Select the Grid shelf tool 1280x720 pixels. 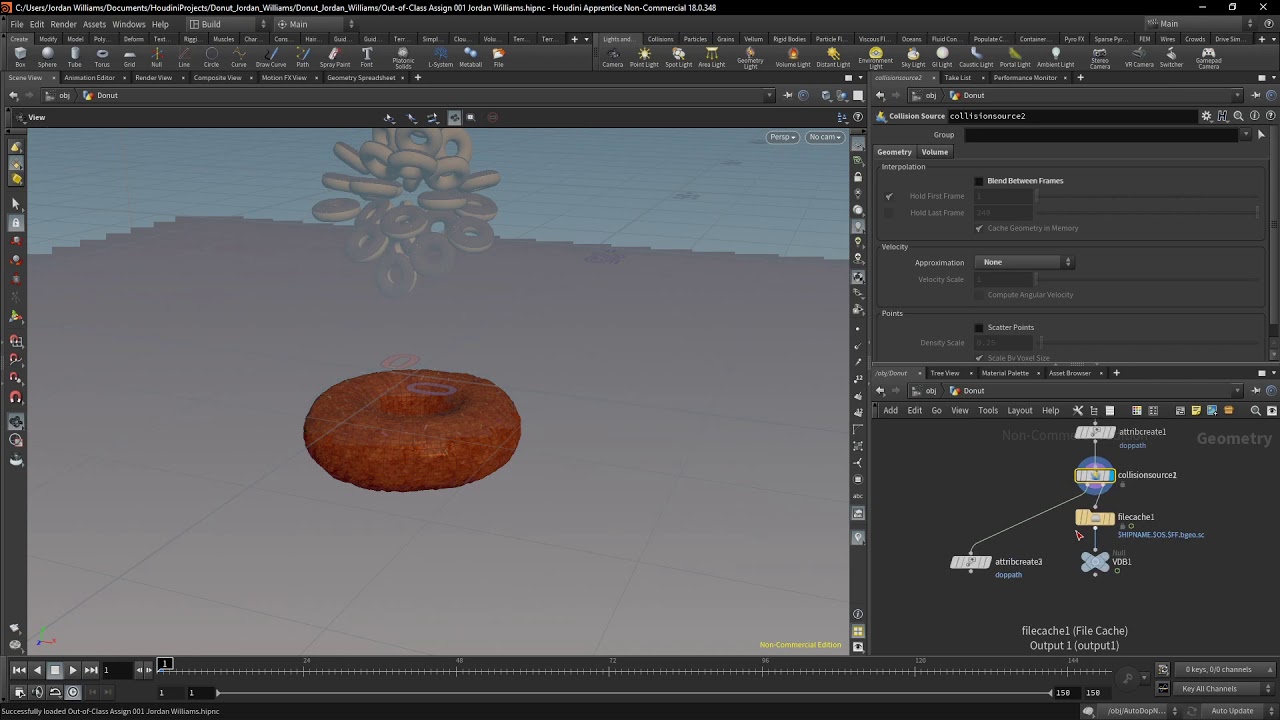tap(129, 57)
